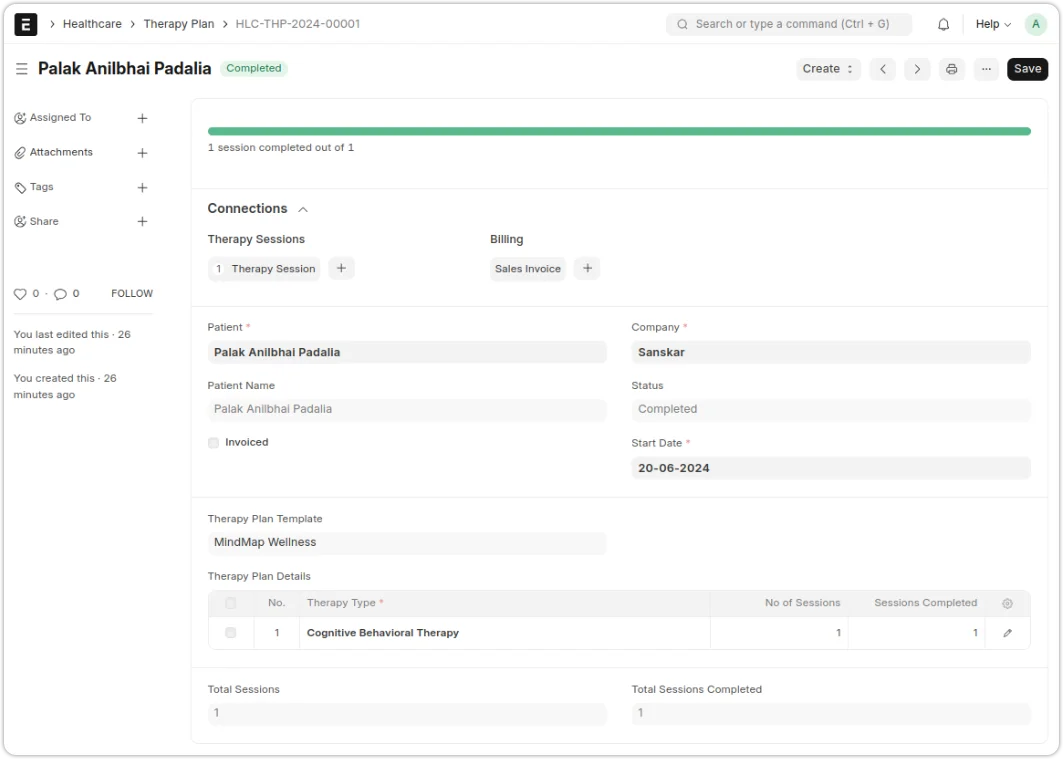This screenshot has width=1063, height=759.
Task: Edit the Cognitive Behavioral Therapy row pencil
Action: tap(1007, 633)
